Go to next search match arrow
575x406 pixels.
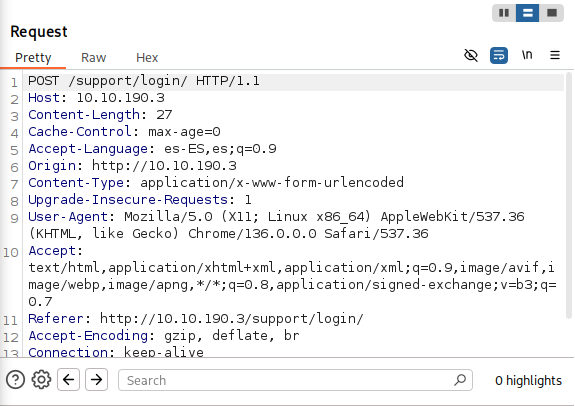point(96,380)
